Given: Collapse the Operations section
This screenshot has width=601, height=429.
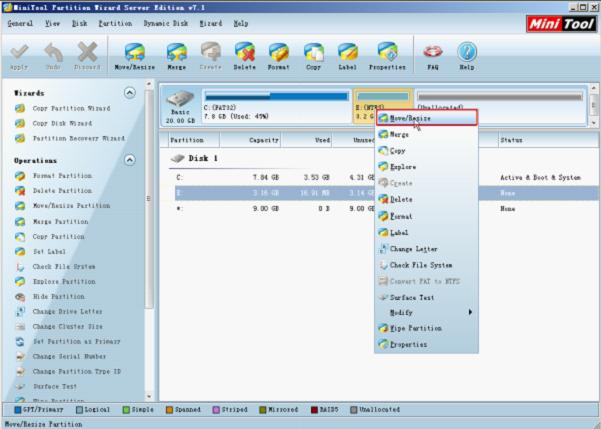Looking at the screenshot, I should coord(130,160).
